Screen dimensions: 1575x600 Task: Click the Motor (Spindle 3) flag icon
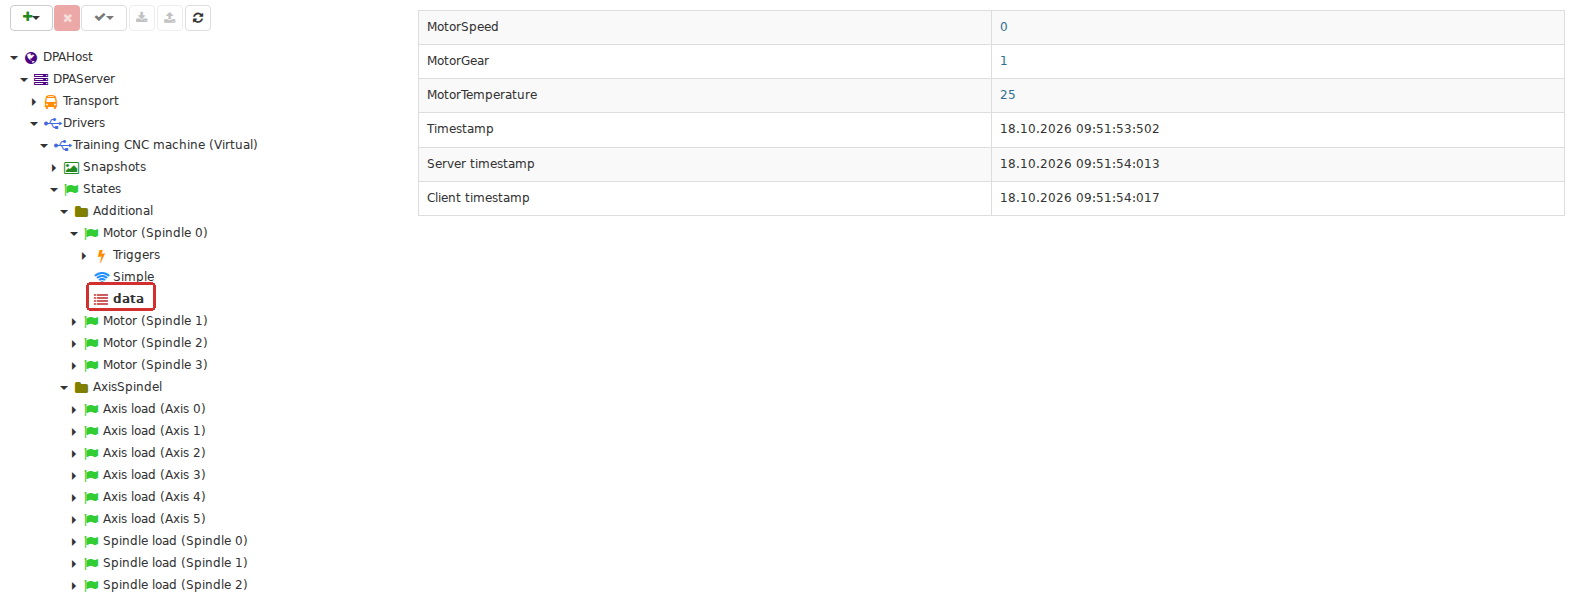[x=91, y=366]
